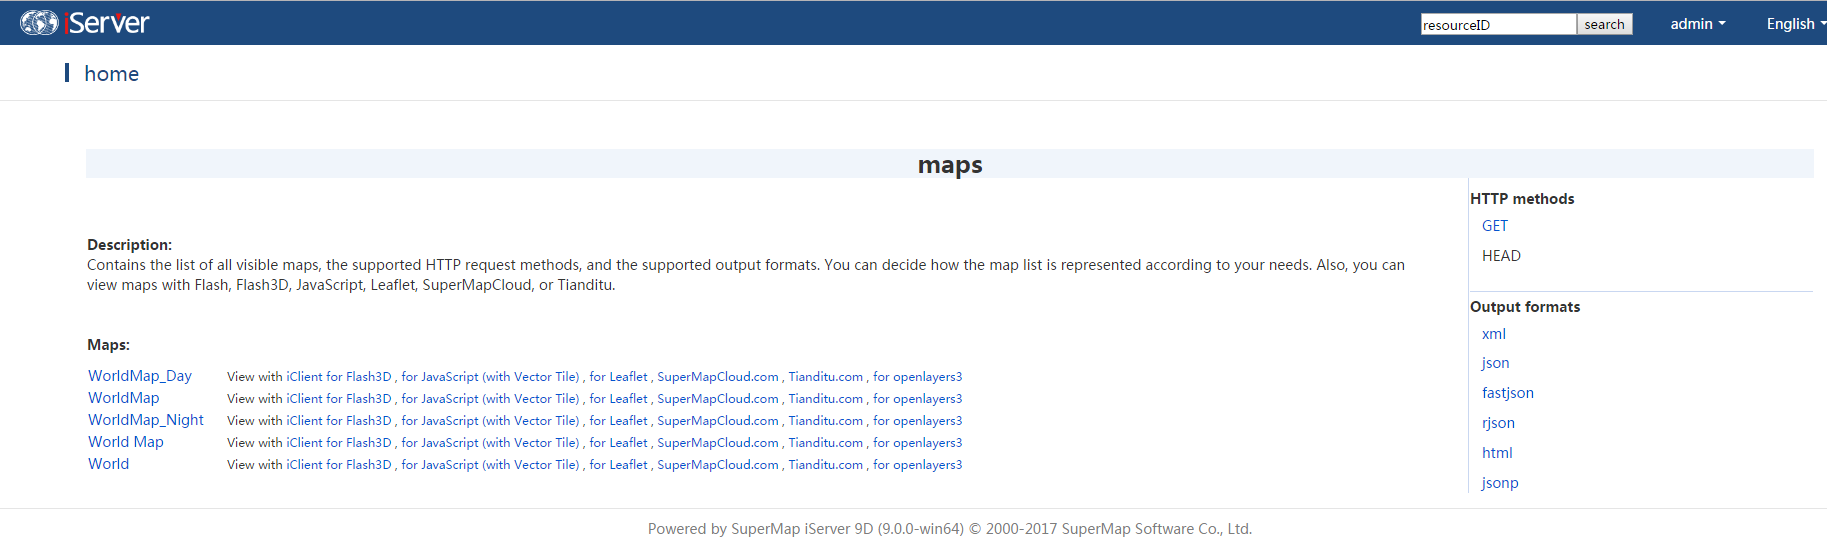Click the HEAD HTTP method text
The height and width of the screenshot is (538, 1827).
pos(1501,256)
